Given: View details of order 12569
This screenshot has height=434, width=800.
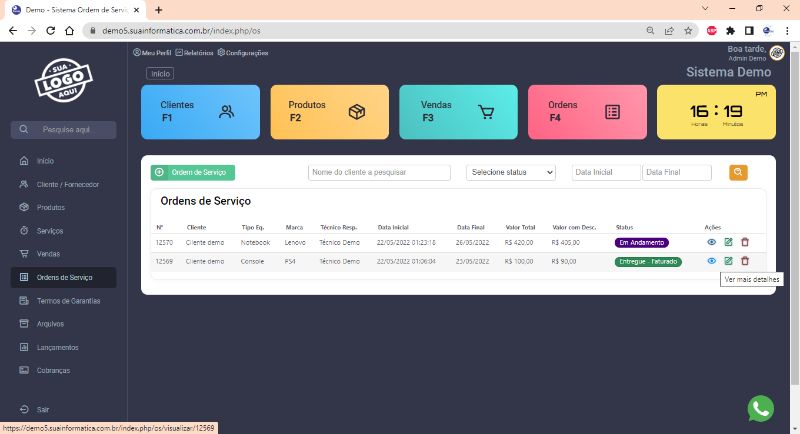Looking at the screenshot, I should pyautogui.click(x=711, y=261).
